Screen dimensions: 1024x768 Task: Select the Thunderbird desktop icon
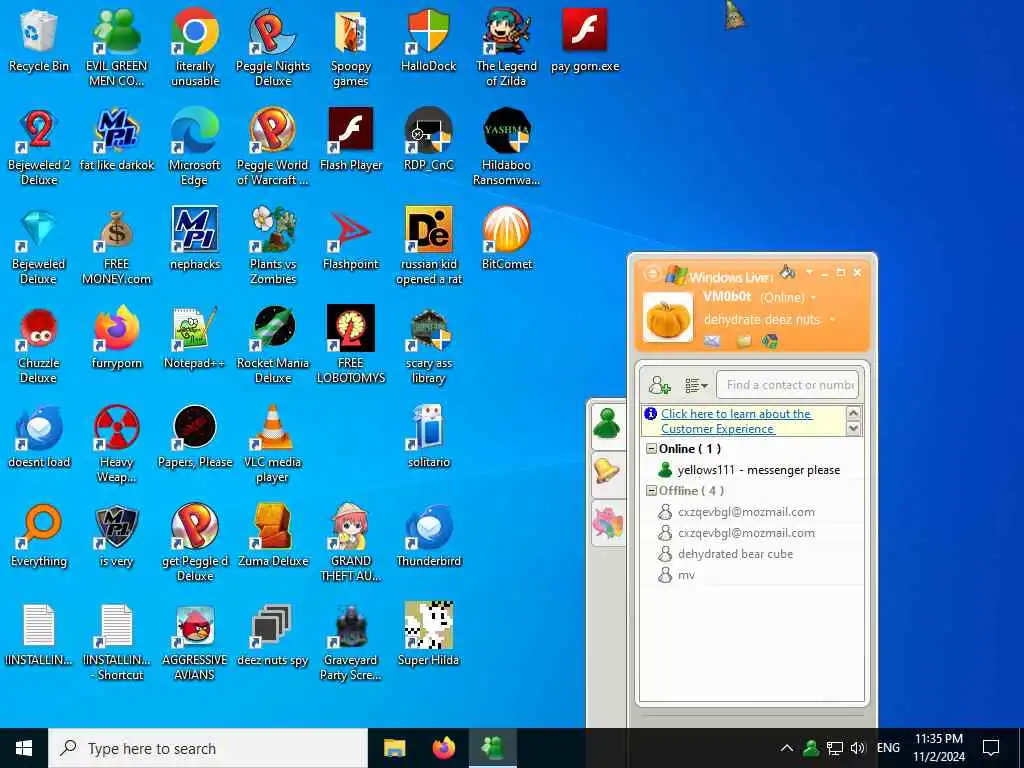428,536
